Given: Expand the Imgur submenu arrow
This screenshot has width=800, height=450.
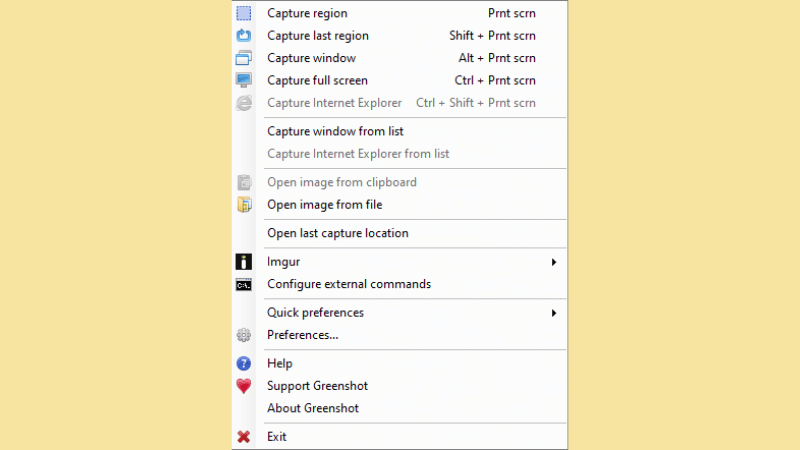Looking at the screenshot, I should (x=554, y=262).
